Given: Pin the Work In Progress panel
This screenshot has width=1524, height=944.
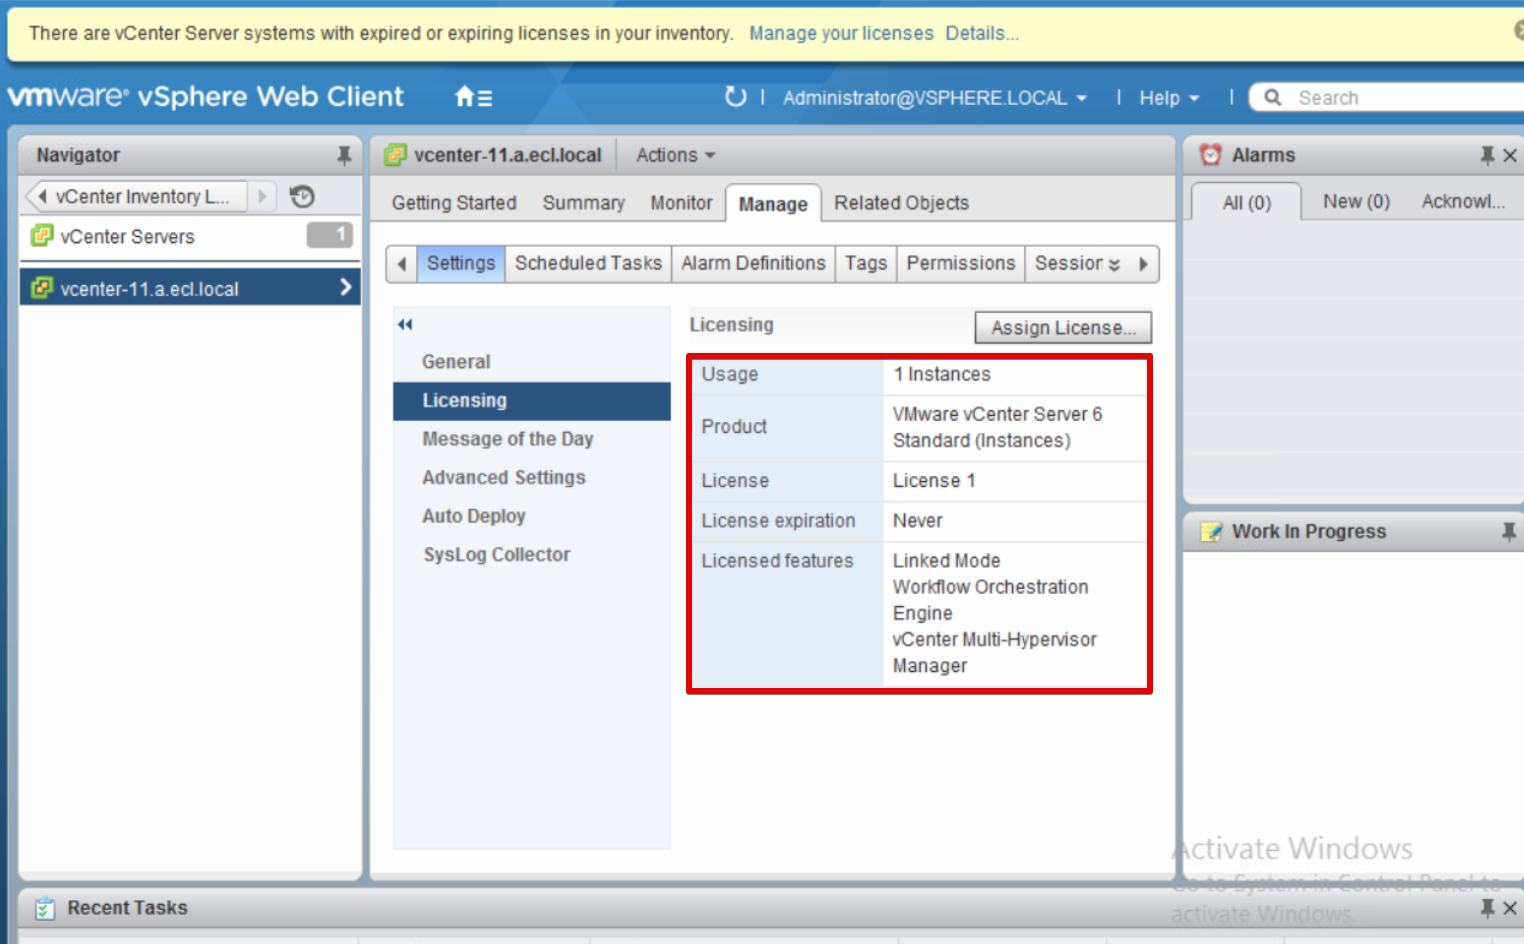Looking at the screenshot, I should coord(1509,531).
